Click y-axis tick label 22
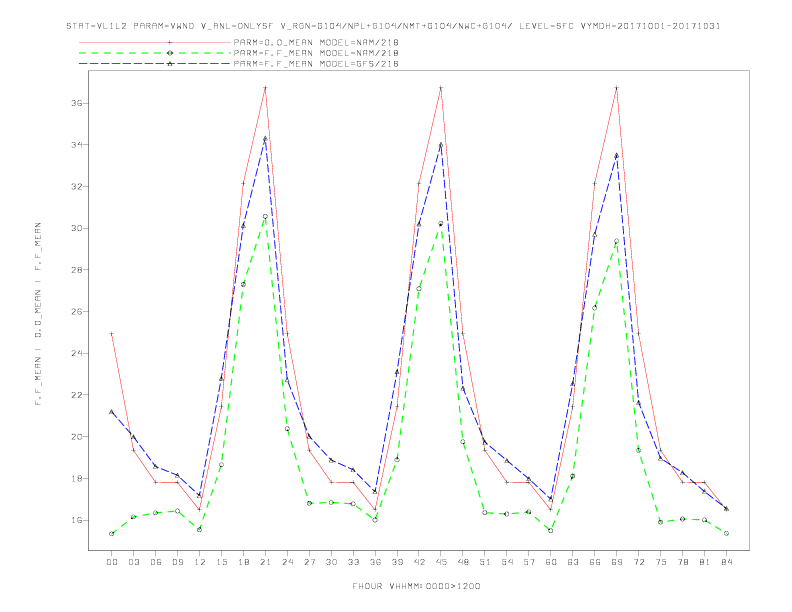Viewport: 792px width, 612px height. pyautogui.click(x=77, y=395)
